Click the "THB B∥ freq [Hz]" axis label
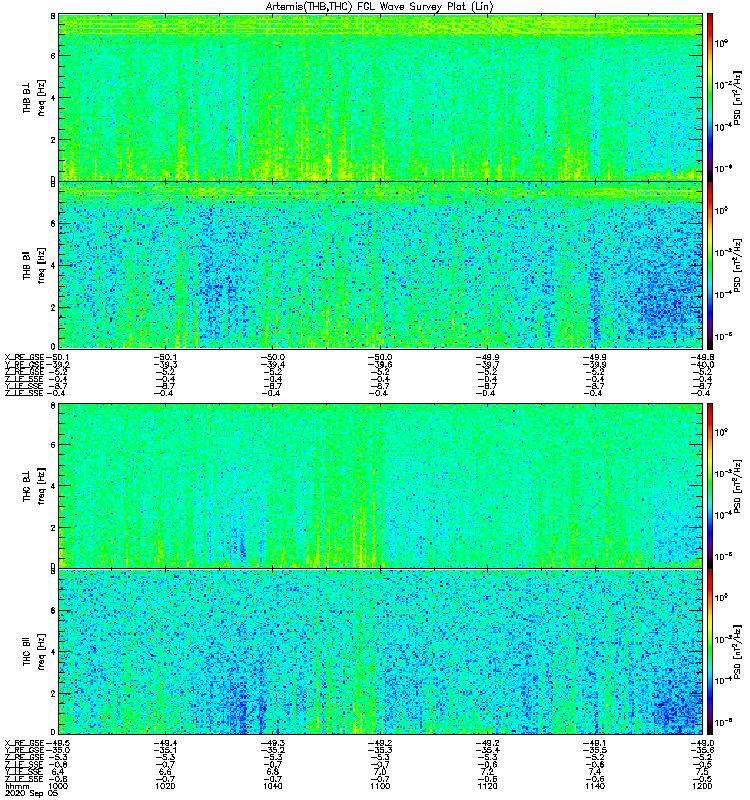Viewport: 750px width, 800px height. tap(34, 265)
